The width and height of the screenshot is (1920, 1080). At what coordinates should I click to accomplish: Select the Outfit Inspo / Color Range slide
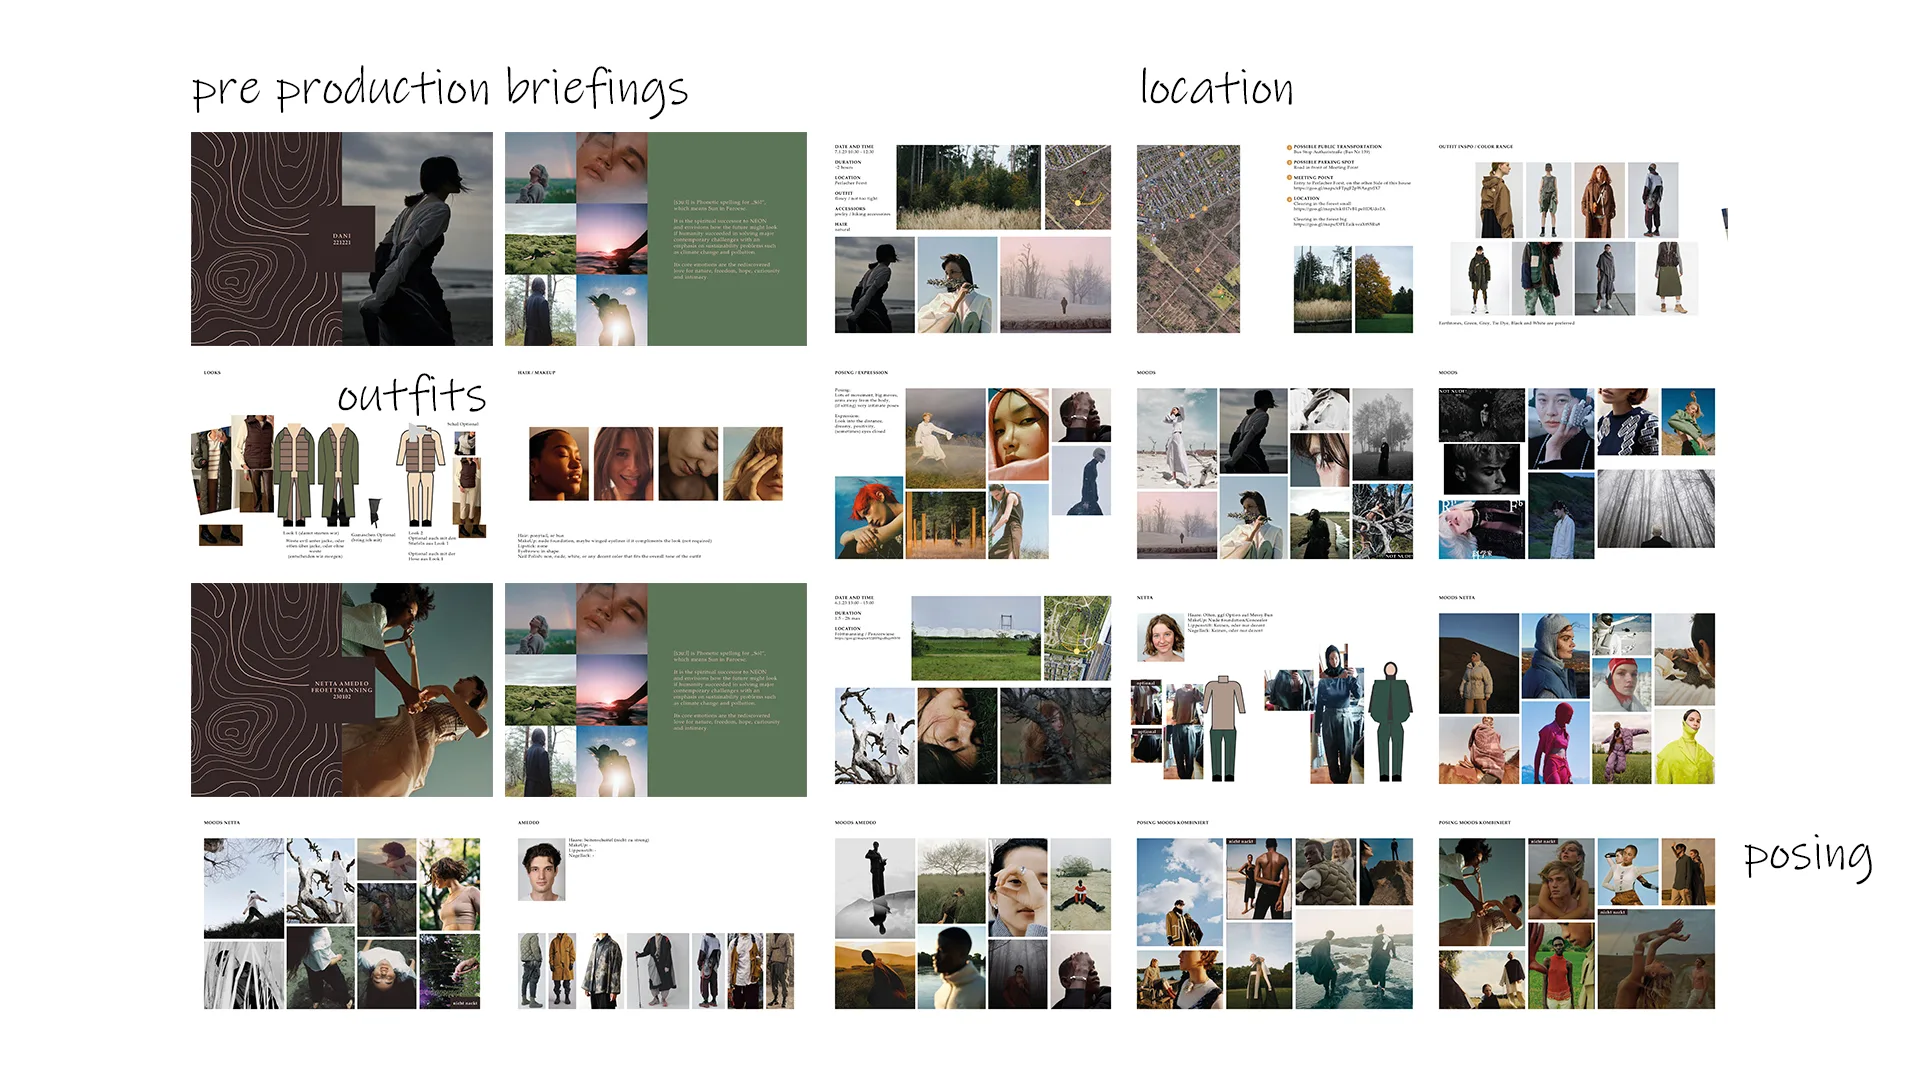(x=1577, y=239)
